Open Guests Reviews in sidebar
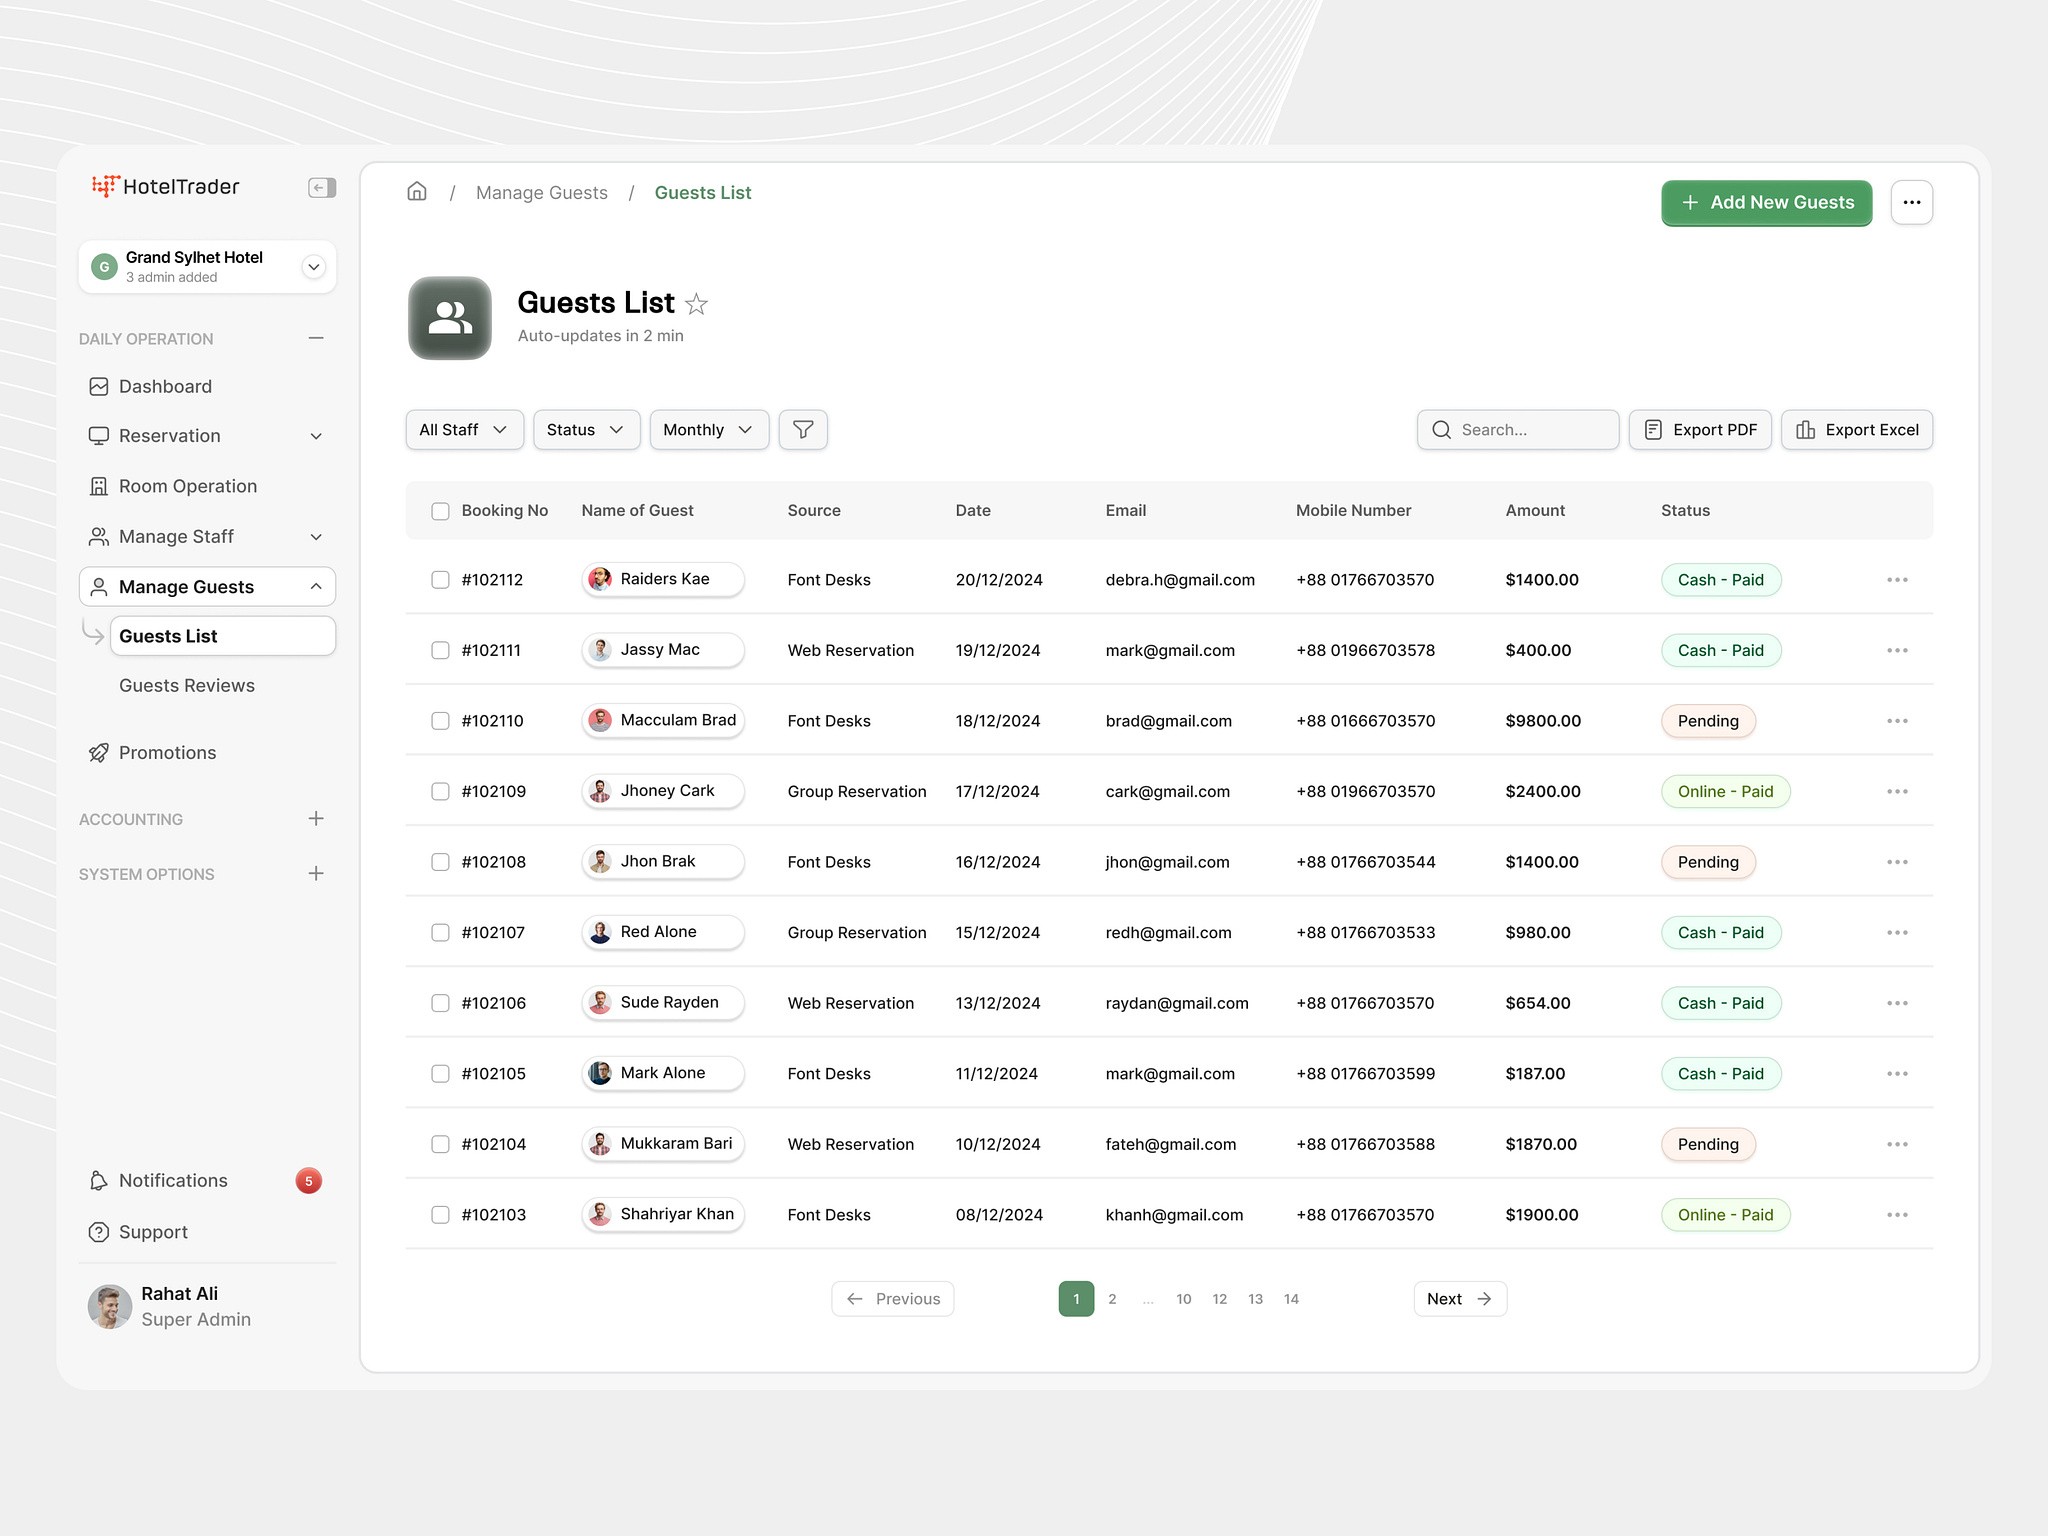The height and width of the screenshot is (1536, 2048). [x=187, y=686]
